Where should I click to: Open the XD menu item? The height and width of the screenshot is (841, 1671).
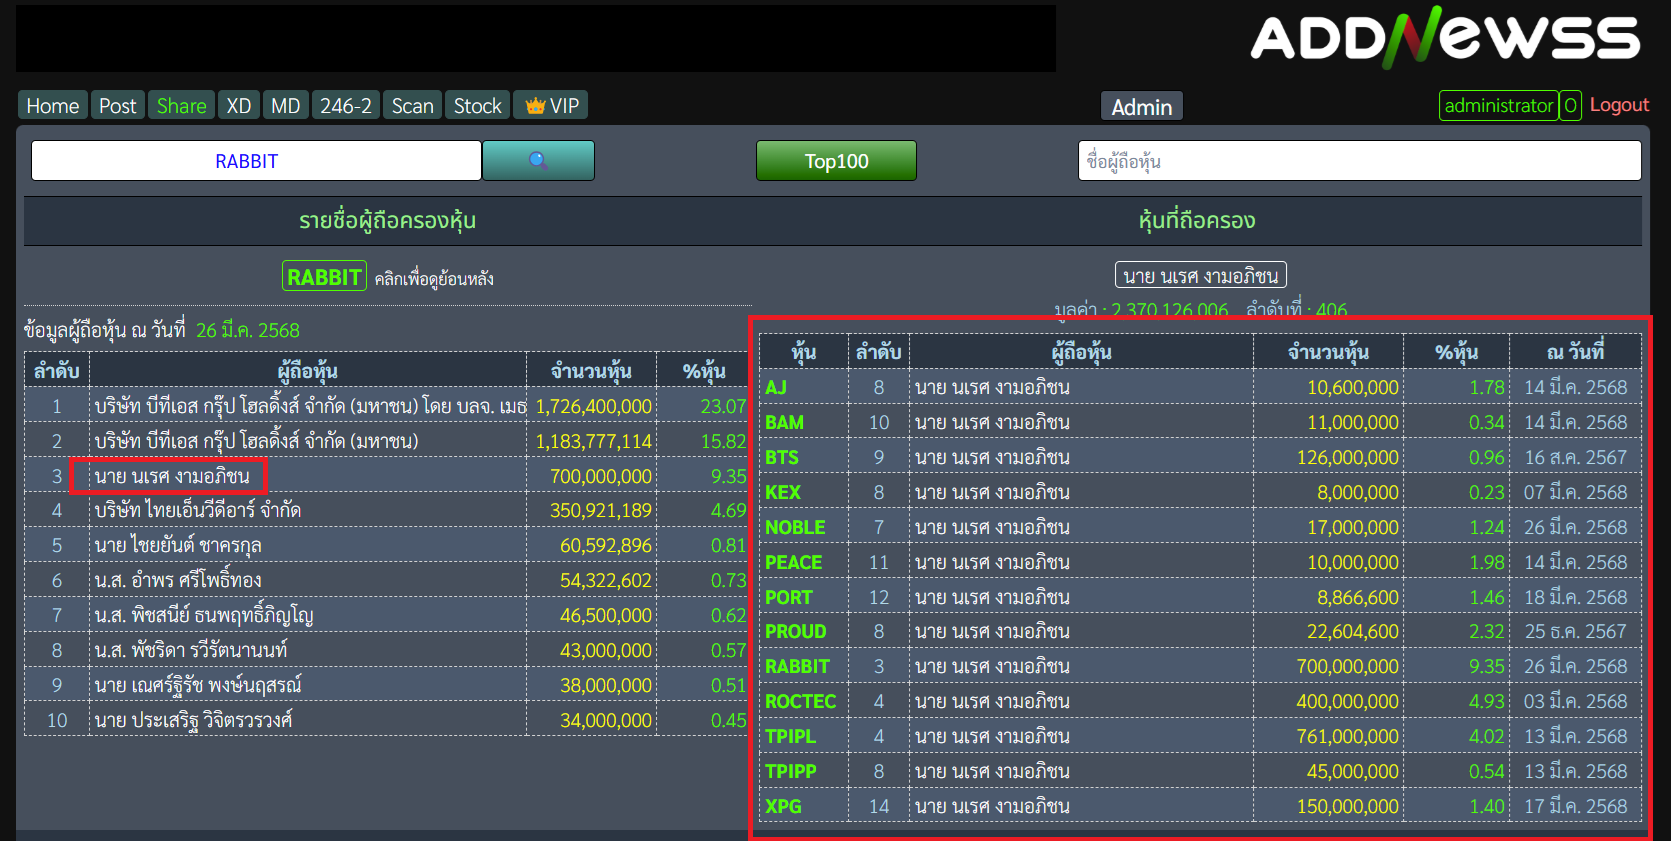pyautogui.click(x=239, y=105)
